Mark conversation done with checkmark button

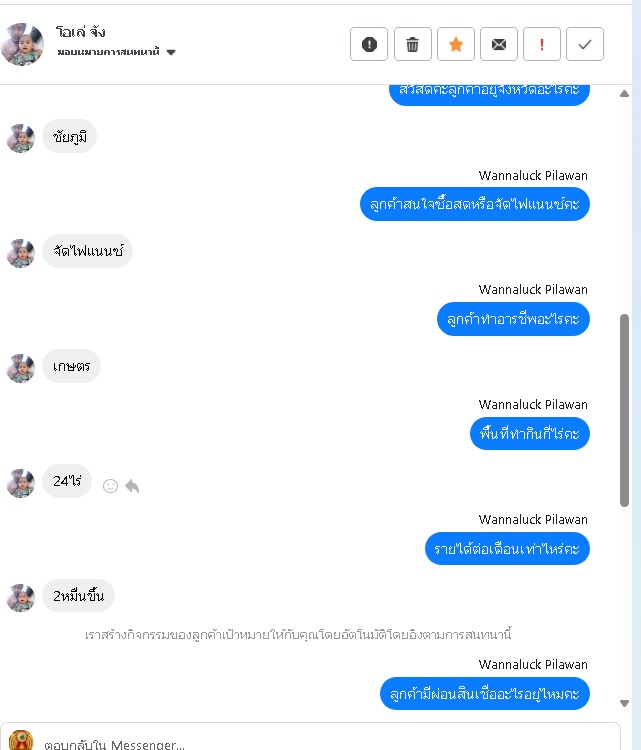pyautogui.click(x=585, y=44)
